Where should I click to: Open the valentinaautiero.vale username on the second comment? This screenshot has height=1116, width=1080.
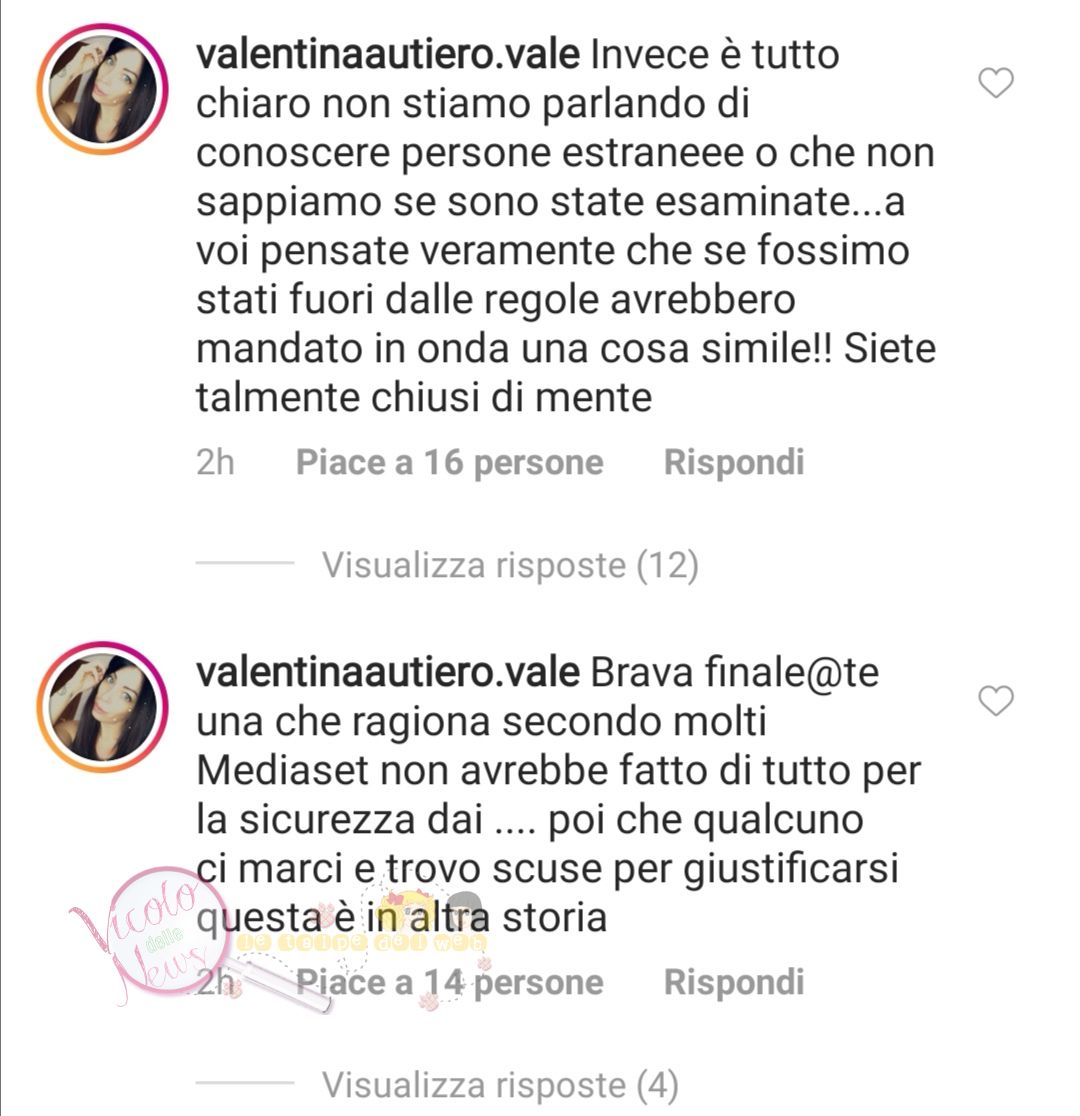point(388,673)
